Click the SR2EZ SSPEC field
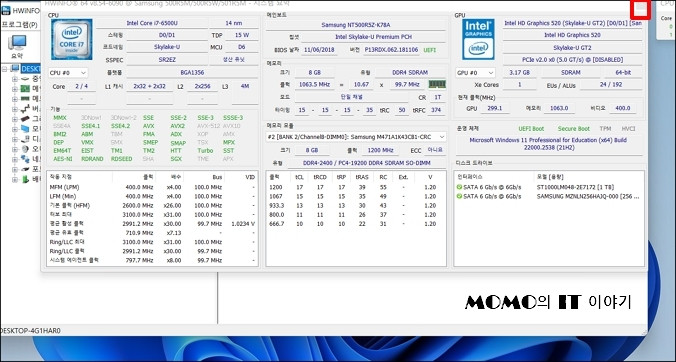 pos(167,60)
